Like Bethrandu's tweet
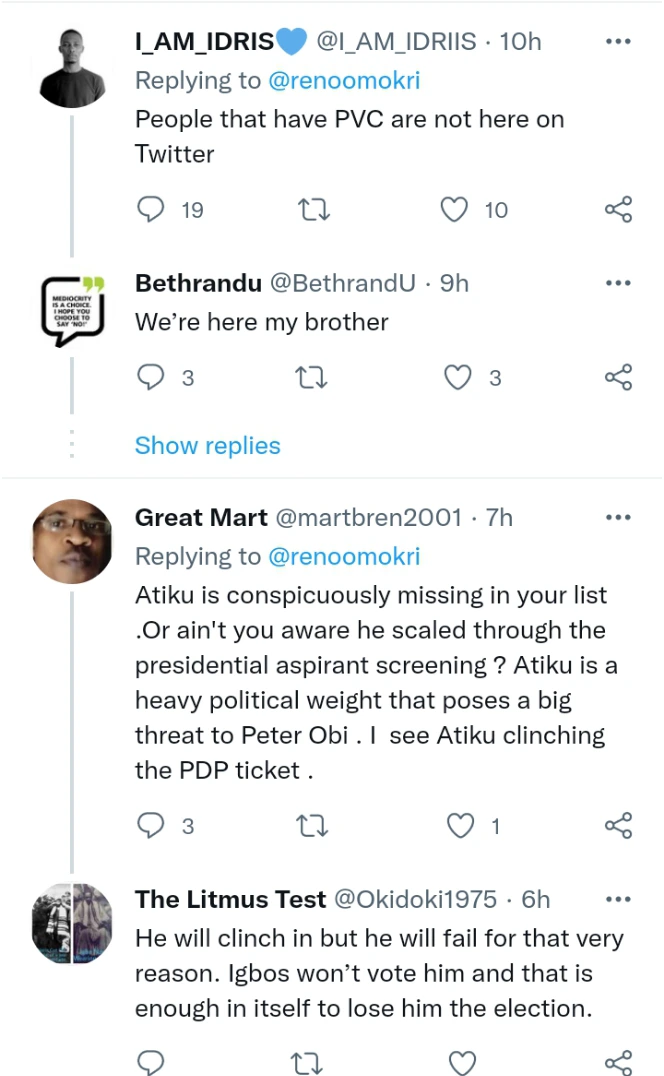The image size is (664, 1076). (x=457, y=377)
